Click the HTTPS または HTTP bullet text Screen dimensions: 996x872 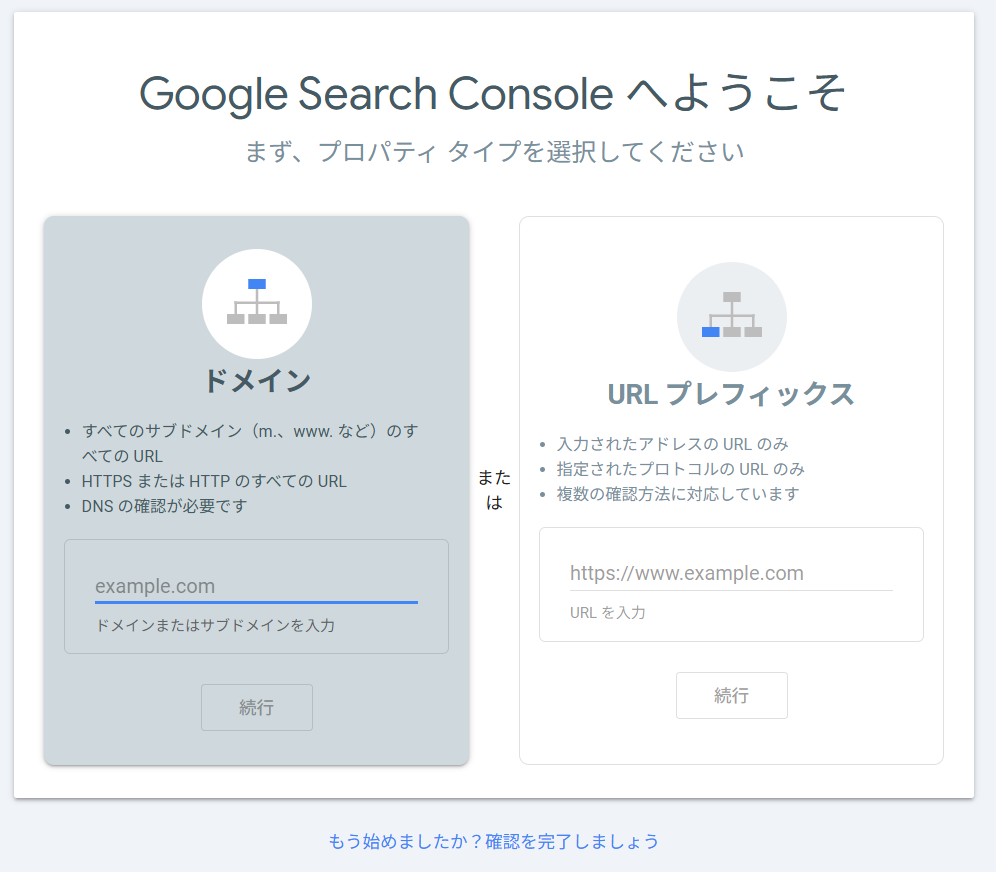pos(214,481)
